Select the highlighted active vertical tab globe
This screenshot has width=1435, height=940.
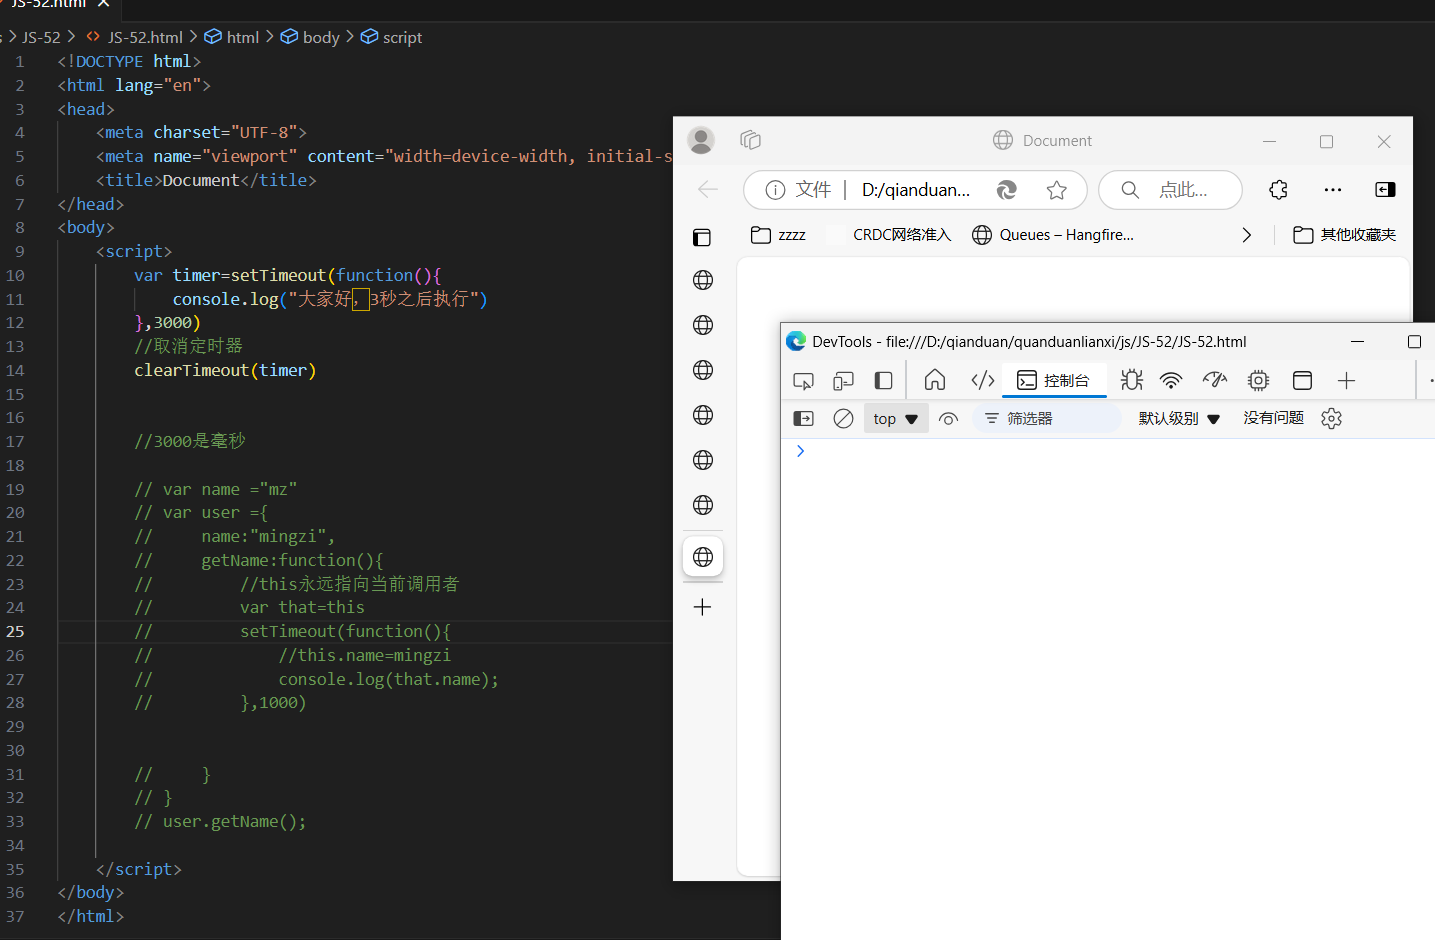click(x=703, y=557)
